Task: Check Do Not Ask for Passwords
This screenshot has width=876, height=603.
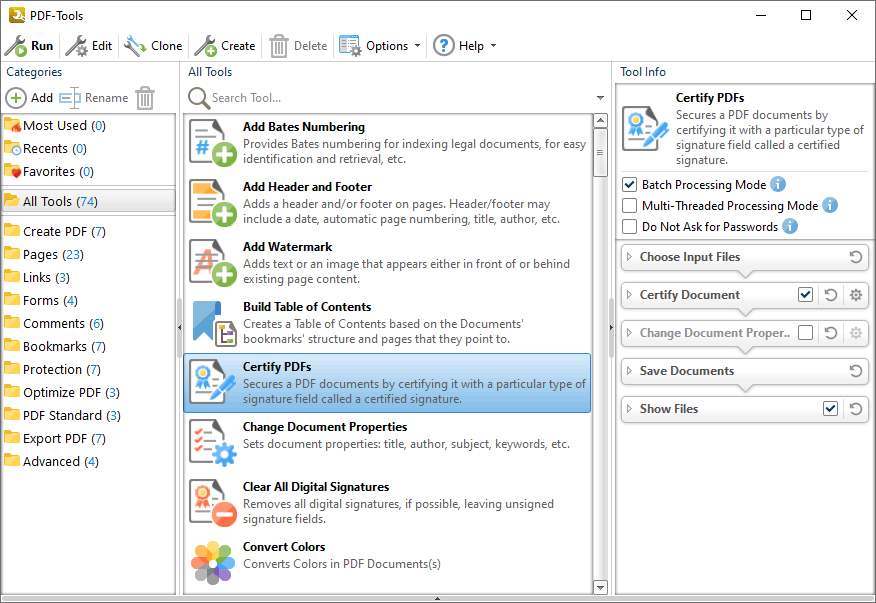Action: (629, 227)
